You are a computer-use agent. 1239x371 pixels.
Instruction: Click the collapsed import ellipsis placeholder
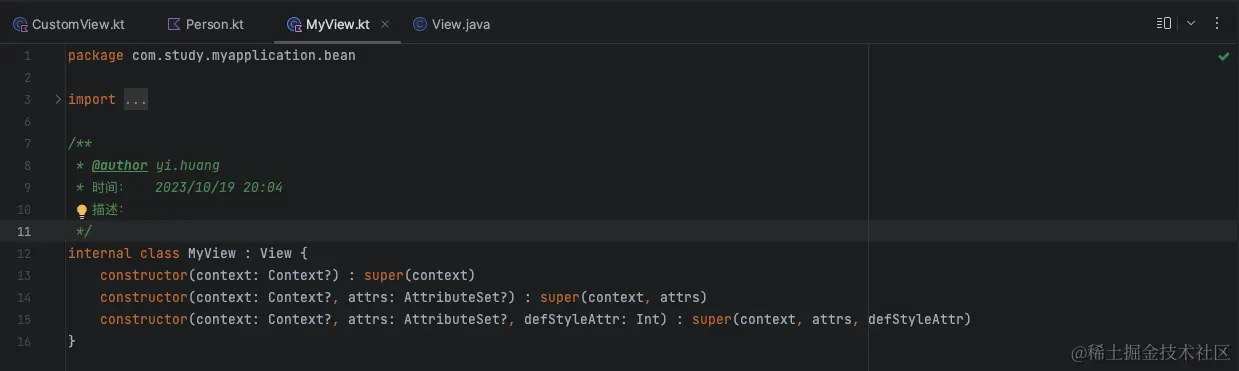click(x=136, y=100)
